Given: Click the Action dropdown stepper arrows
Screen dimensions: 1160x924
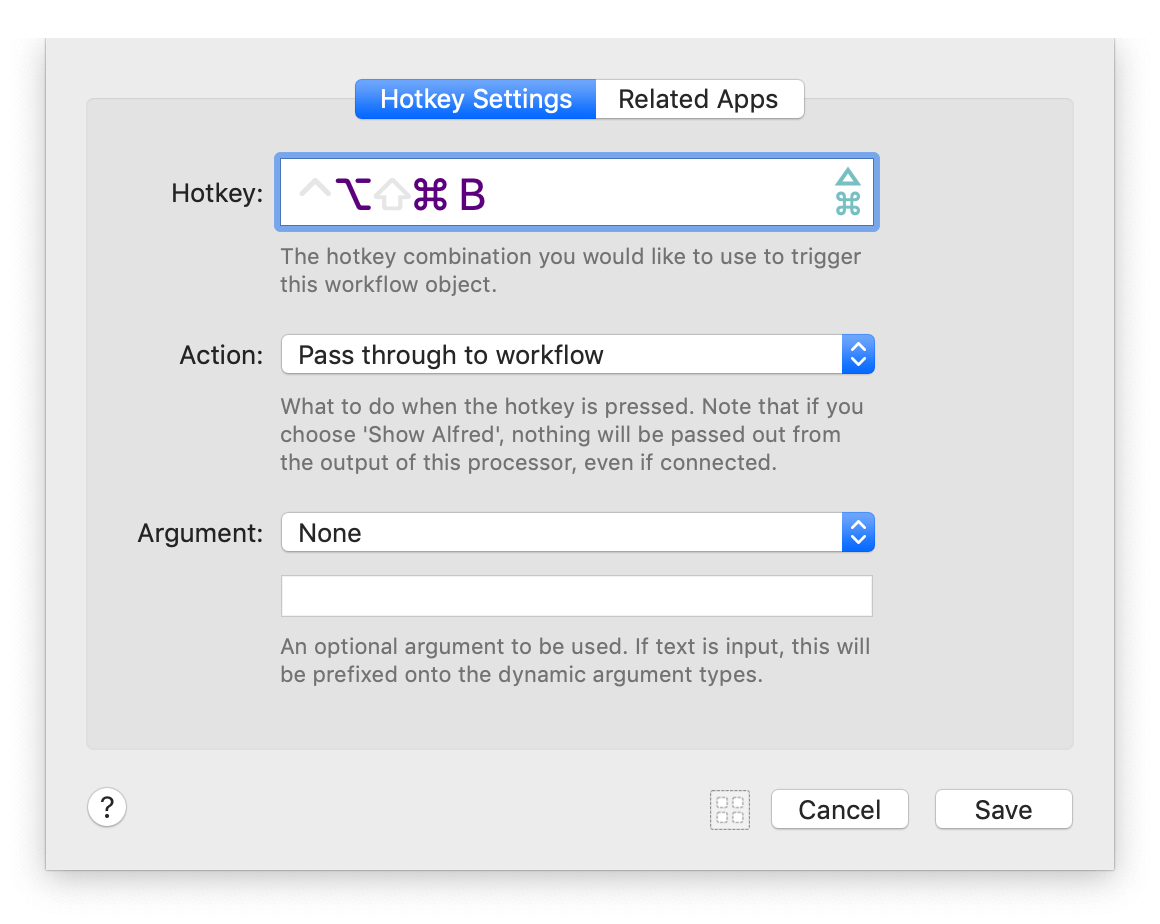Looking at the screenshot, I should (x=858, y=354).
